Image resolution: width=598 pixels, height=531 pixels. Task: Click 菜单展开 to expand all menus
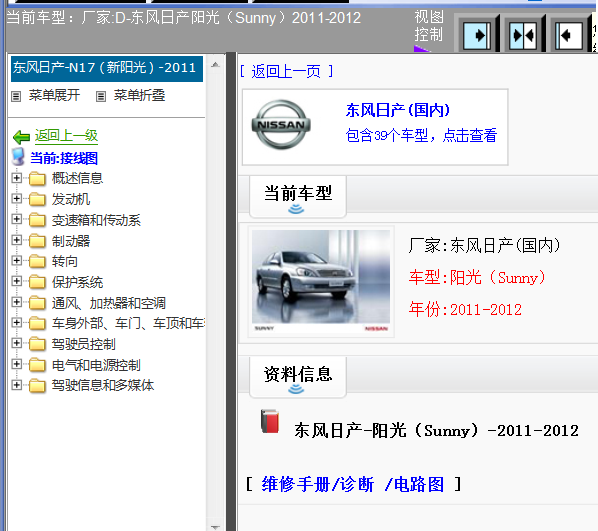pyautogui.click(x=55, y=95)
